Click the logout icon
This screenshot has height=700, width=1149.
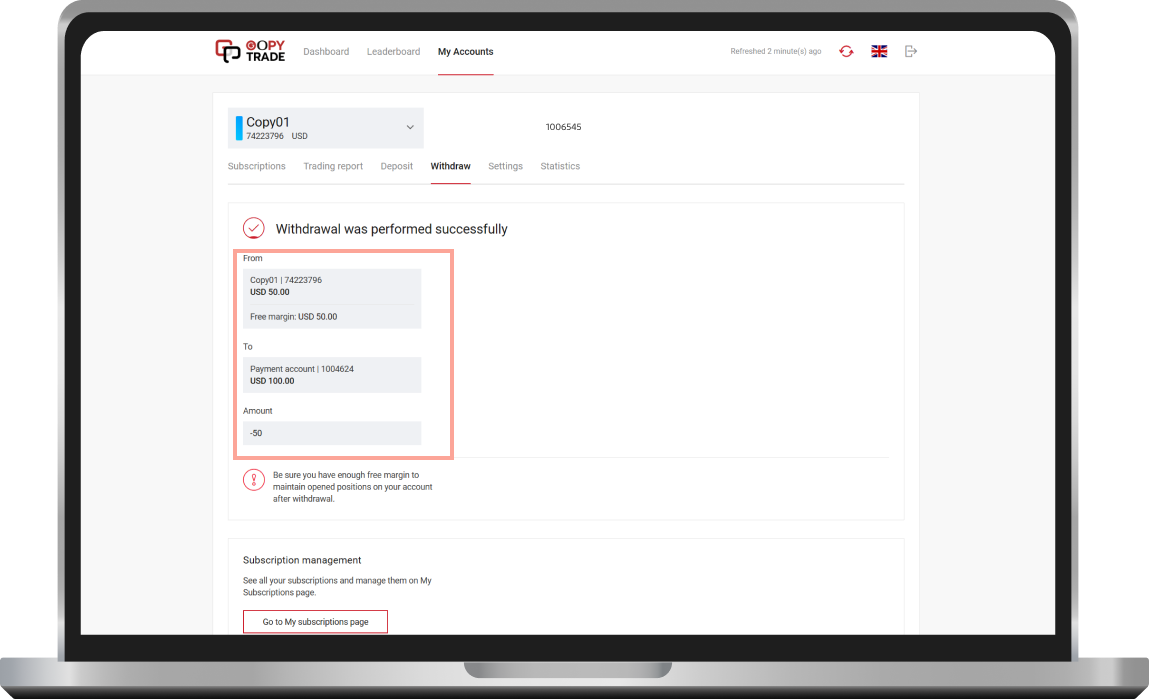(x=910, y=51)
